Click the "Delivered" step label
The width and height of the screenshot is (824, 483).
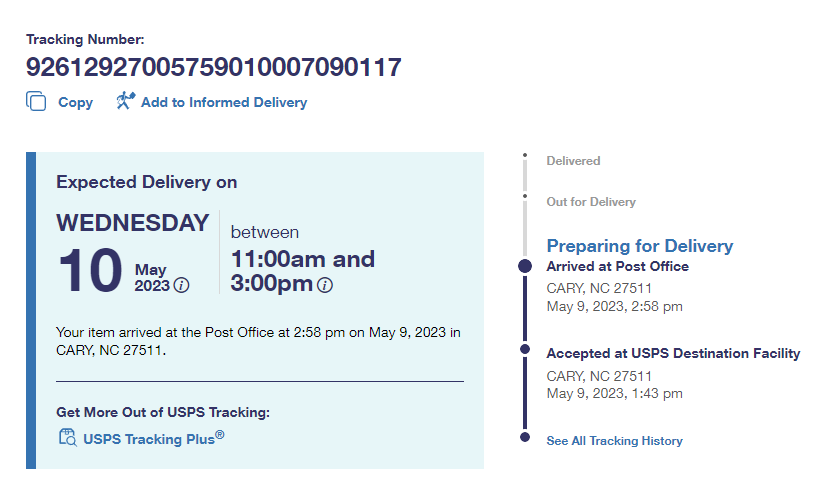pos(573,161)
